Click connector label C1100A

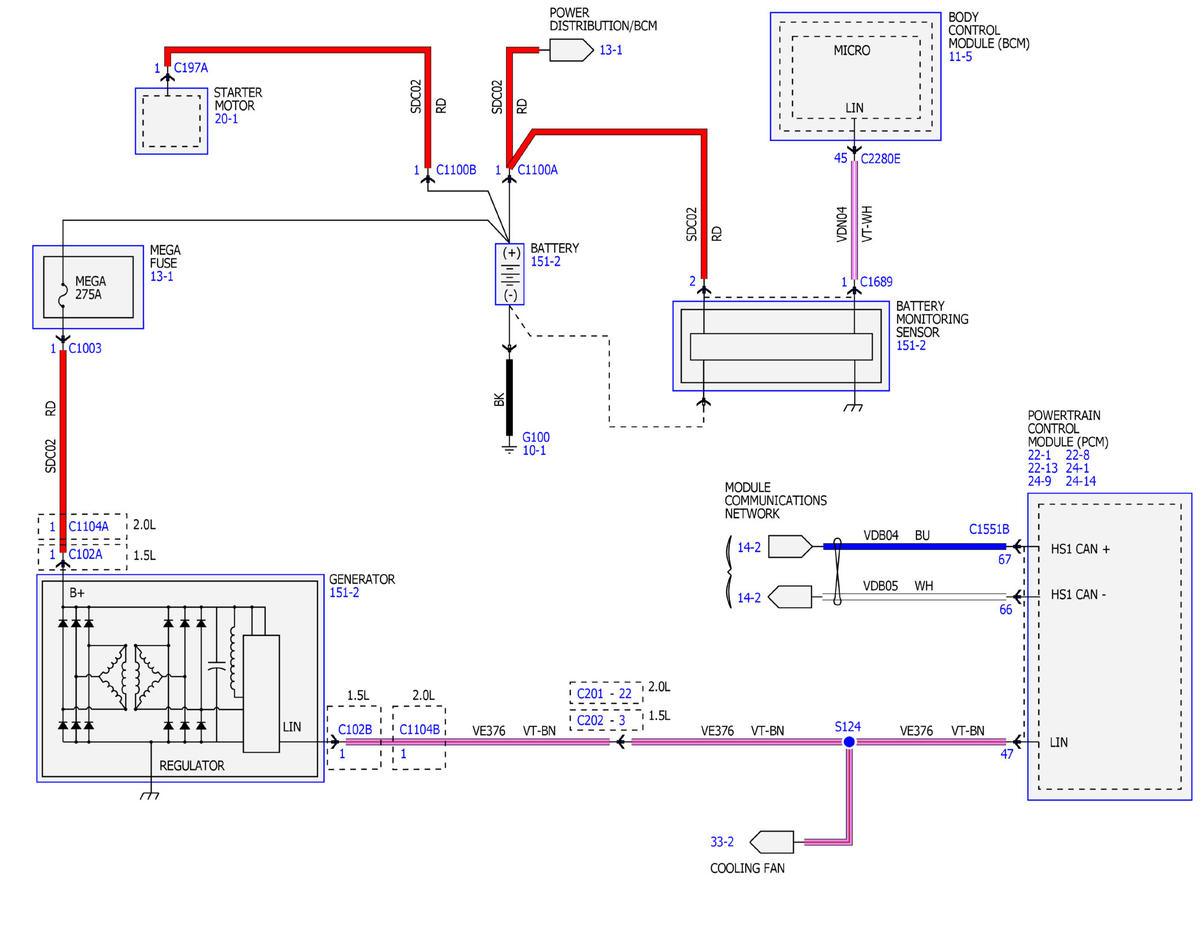pos(537,170)
